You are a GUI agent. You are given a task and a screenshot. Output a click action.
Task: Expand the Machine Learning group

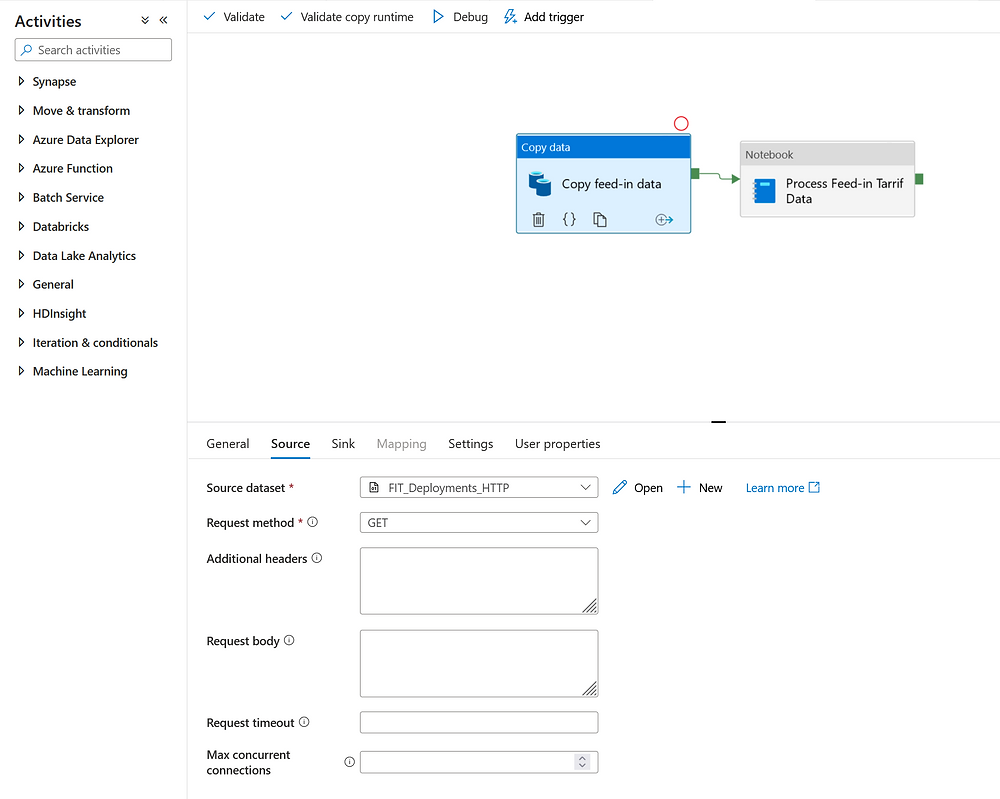click(21, 370)
